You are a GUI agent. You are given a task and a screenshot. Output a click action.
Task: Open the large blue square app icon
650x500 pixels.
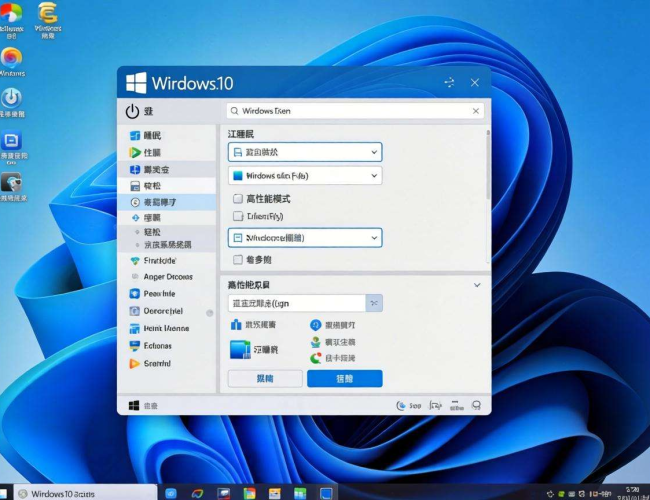(240, 350)
